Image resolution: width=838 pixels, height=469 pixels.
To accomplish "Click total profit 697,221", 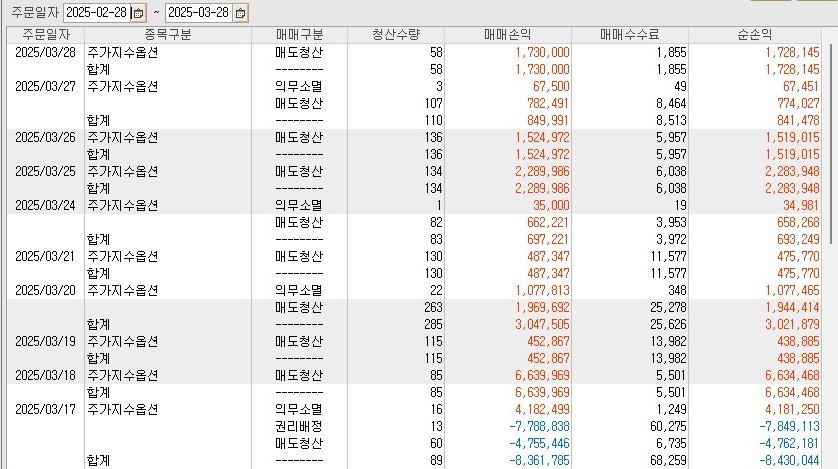I will 548,239.
